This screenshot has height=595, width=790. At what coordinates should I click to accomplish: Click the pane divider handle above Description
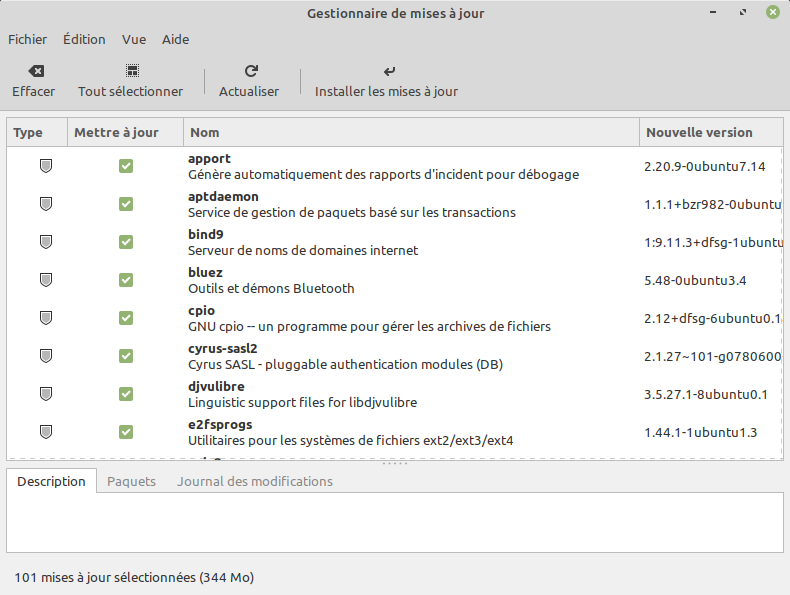point(395,463)
